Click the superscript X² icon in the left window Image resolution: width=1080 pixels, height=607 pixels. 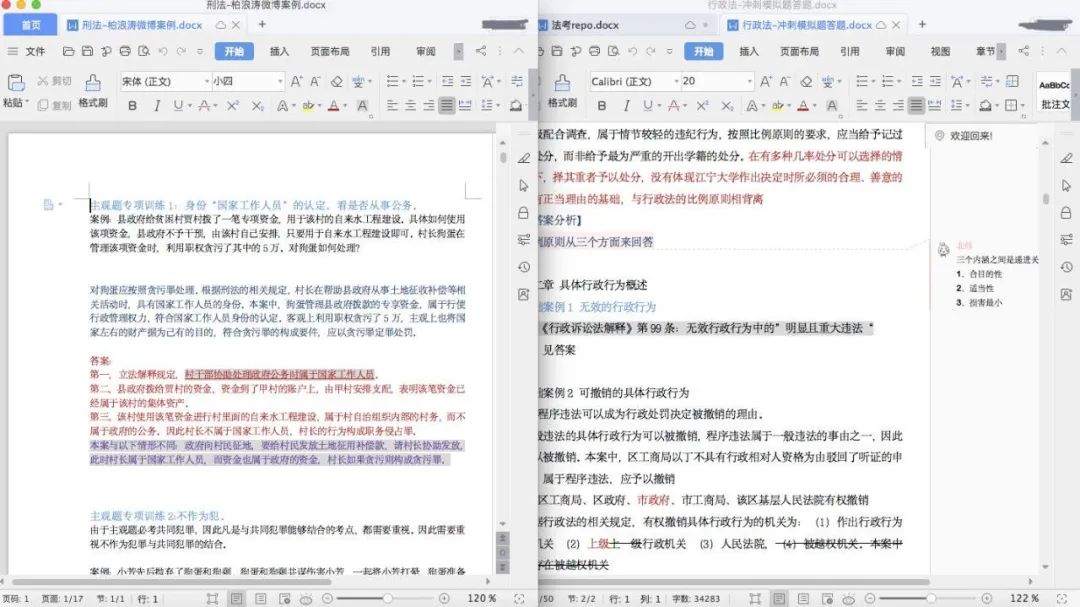[233, 105]
